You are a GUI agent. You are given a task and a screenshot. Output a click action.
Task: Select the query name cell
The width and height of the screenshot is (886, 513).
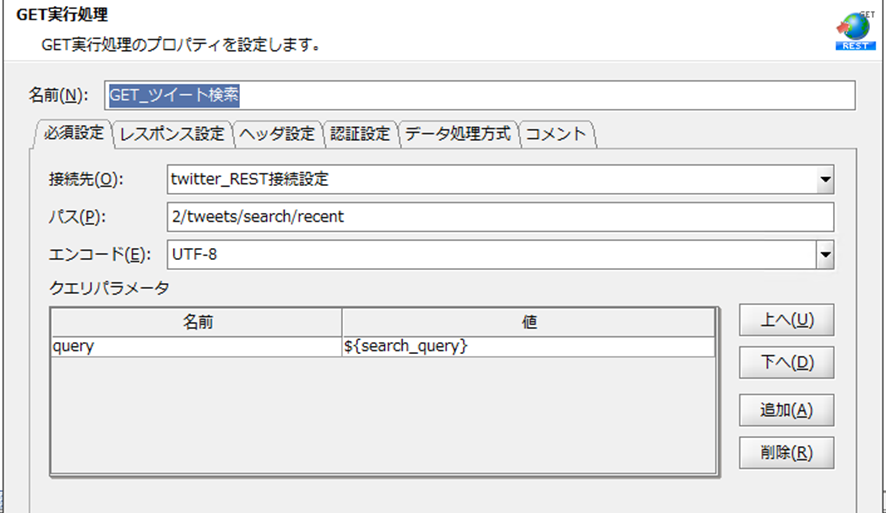coord(197,346)
